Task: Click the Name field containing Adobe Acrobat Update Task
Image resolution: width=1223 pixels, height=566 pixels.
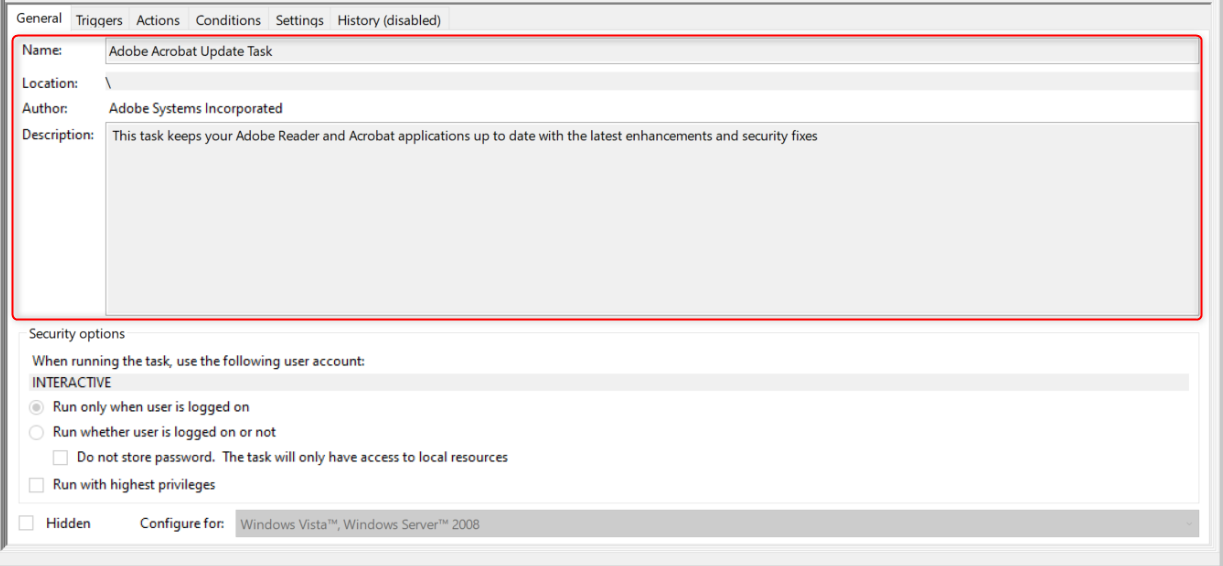Action: [652, 52]
